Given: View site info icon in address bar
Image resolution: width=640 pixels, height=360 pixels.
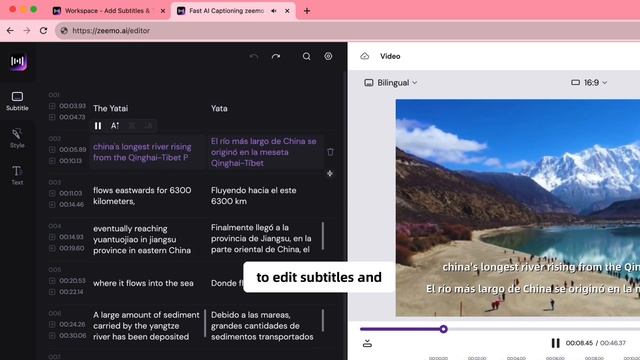Looking at the screenshot, I should (x=64, y=31).
